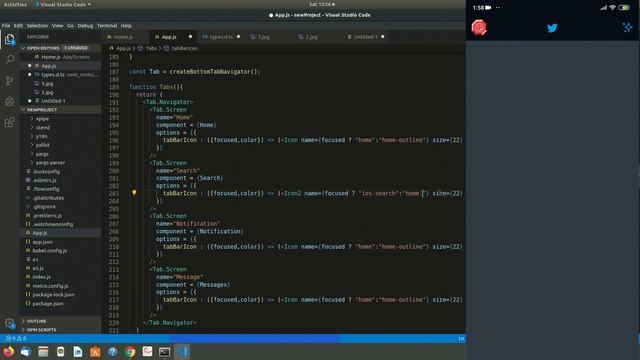Click the errors and warnings status bar item

[16, 338]
